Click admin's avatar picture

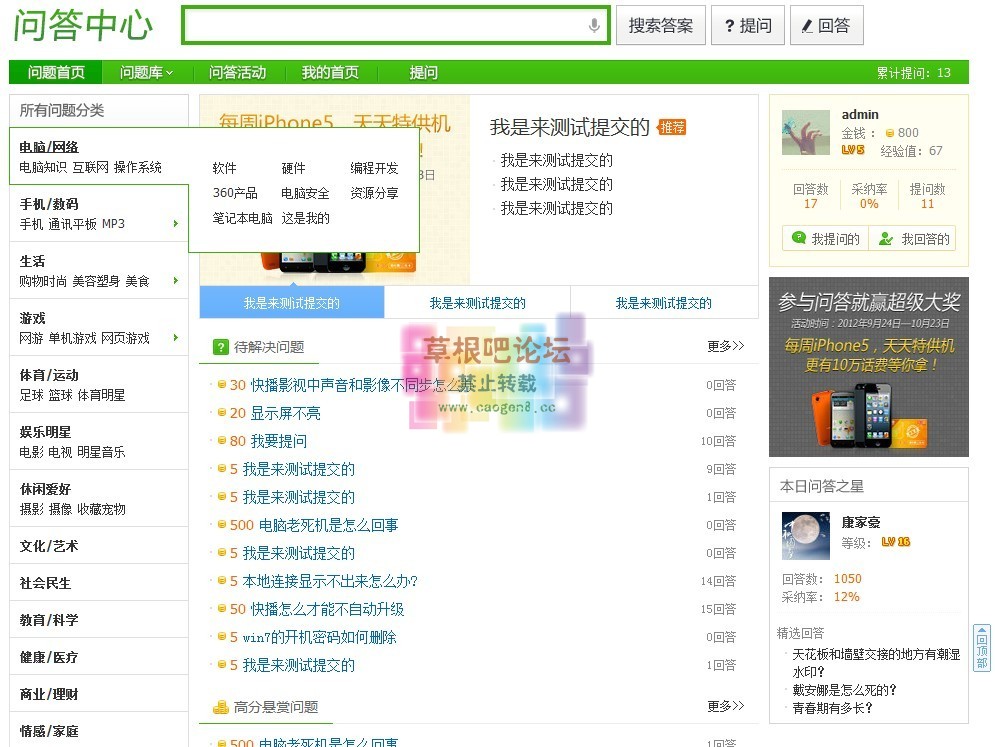pos(805,133)
